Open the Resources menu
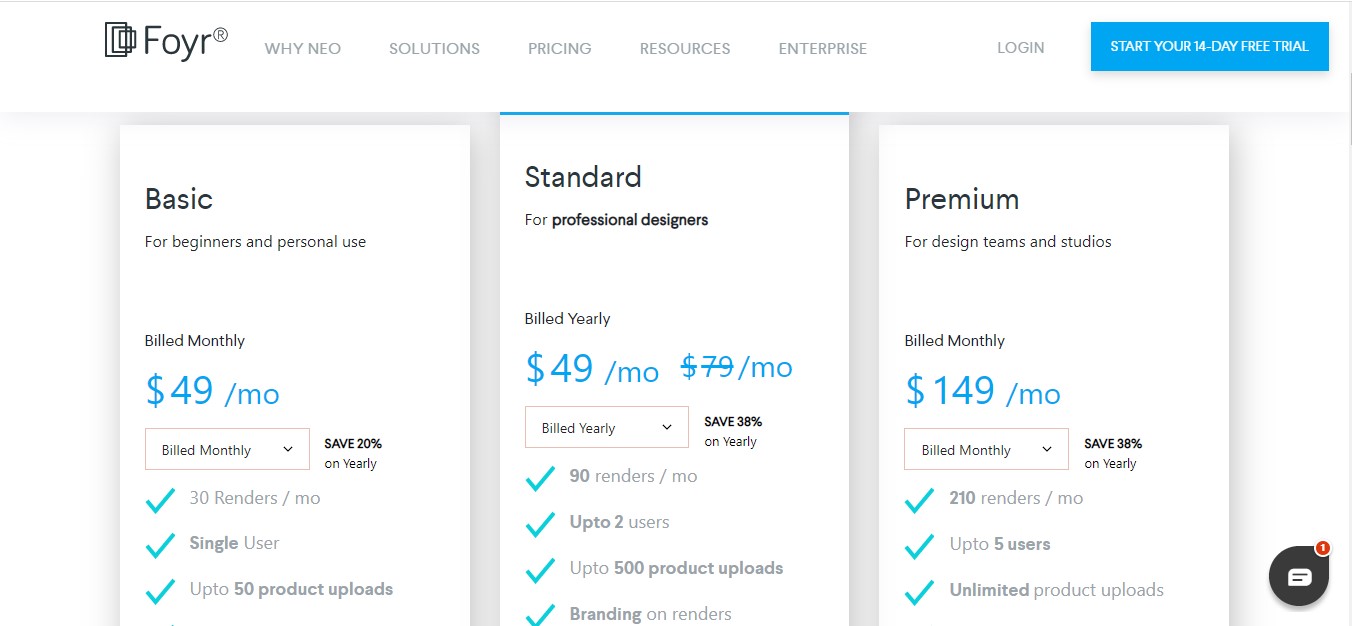The image size is (1352, 626). click(685, 48)
